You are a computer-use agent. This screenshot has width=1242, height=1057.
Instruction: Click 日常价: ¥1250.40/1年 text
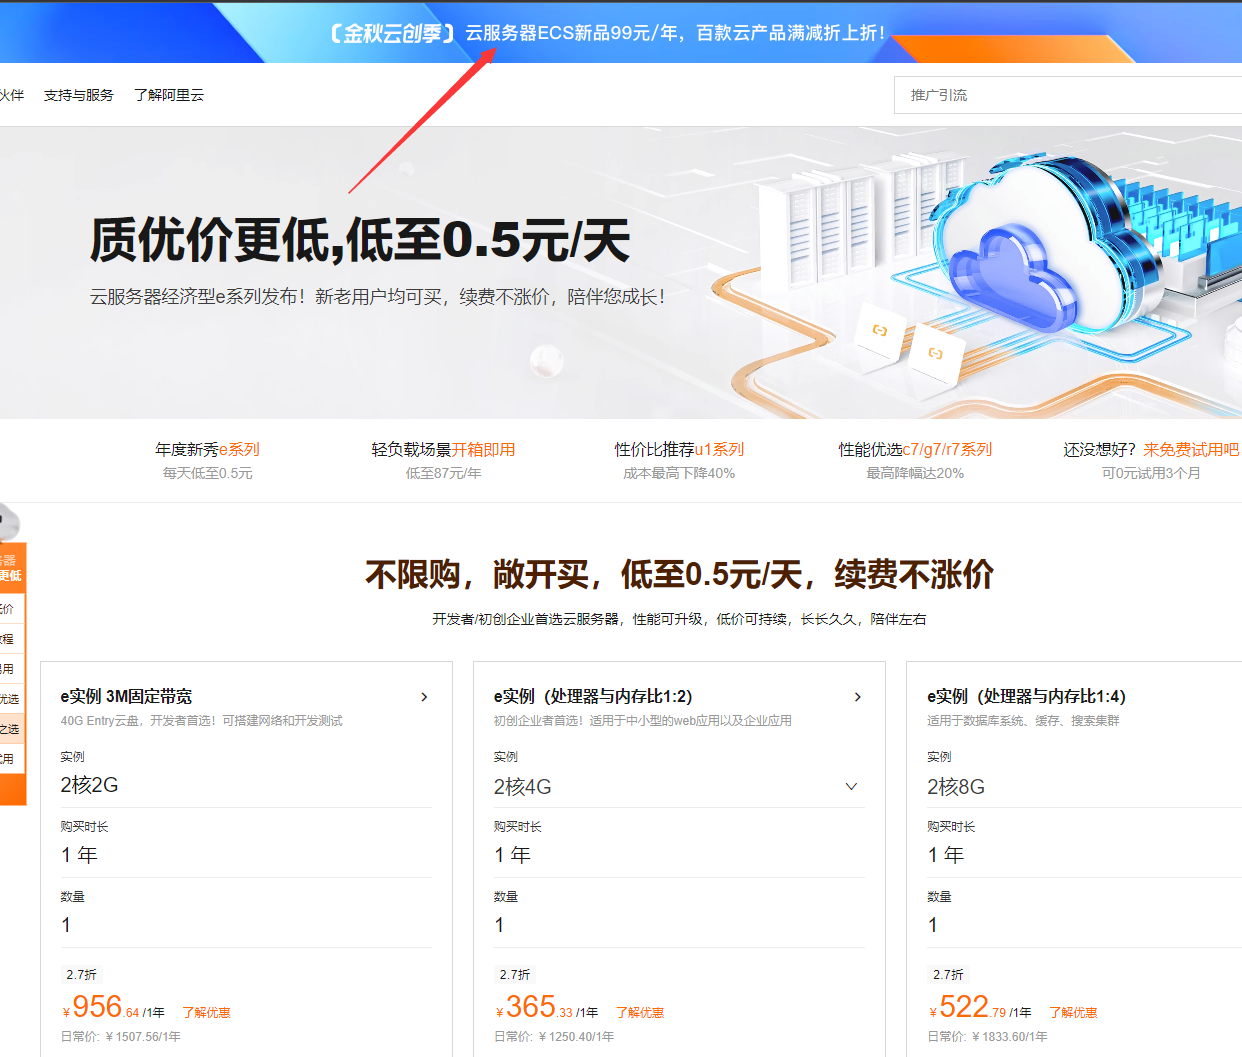[554, 1037]
